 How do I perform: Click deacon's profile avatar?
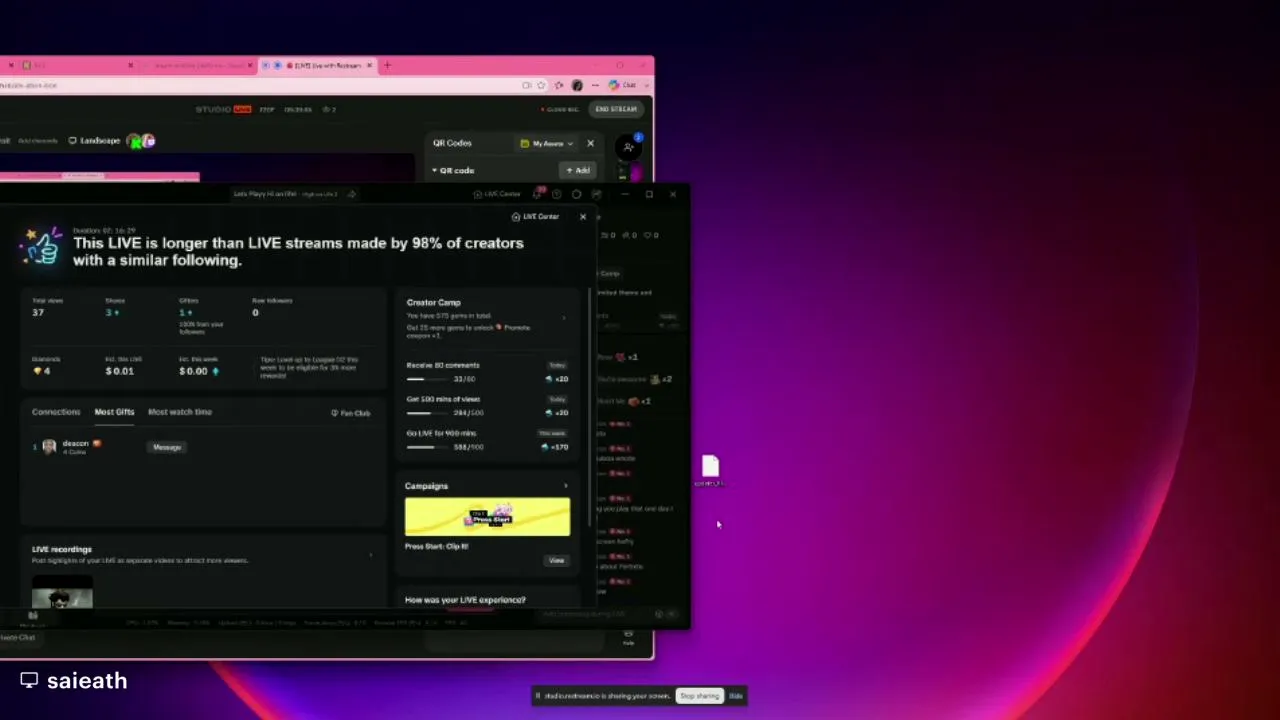point(49,447)
